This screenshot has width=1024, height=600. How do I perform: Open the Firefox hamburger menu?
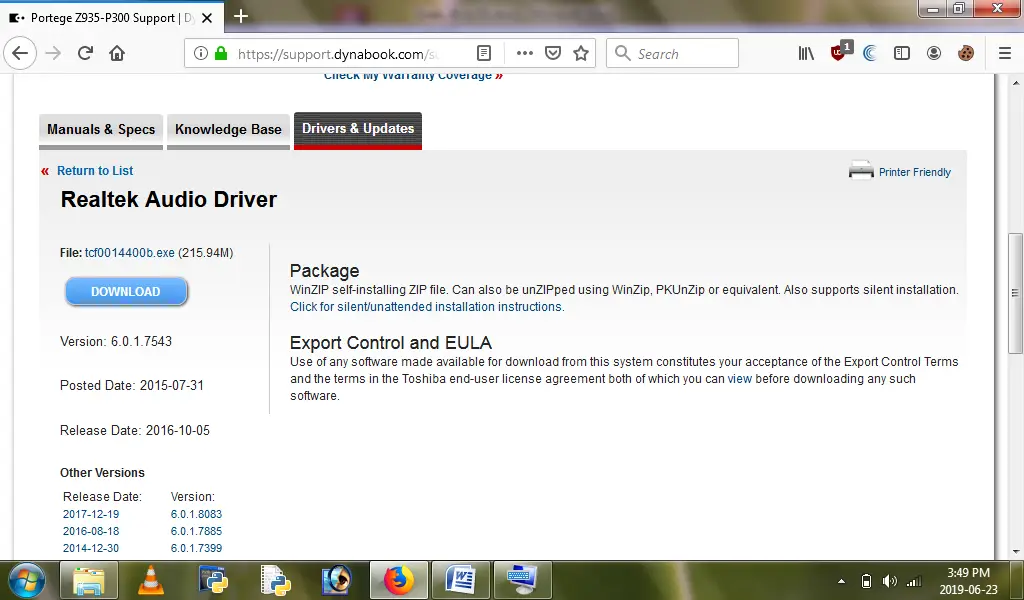pyautogui.click(x=1005, y=54)
